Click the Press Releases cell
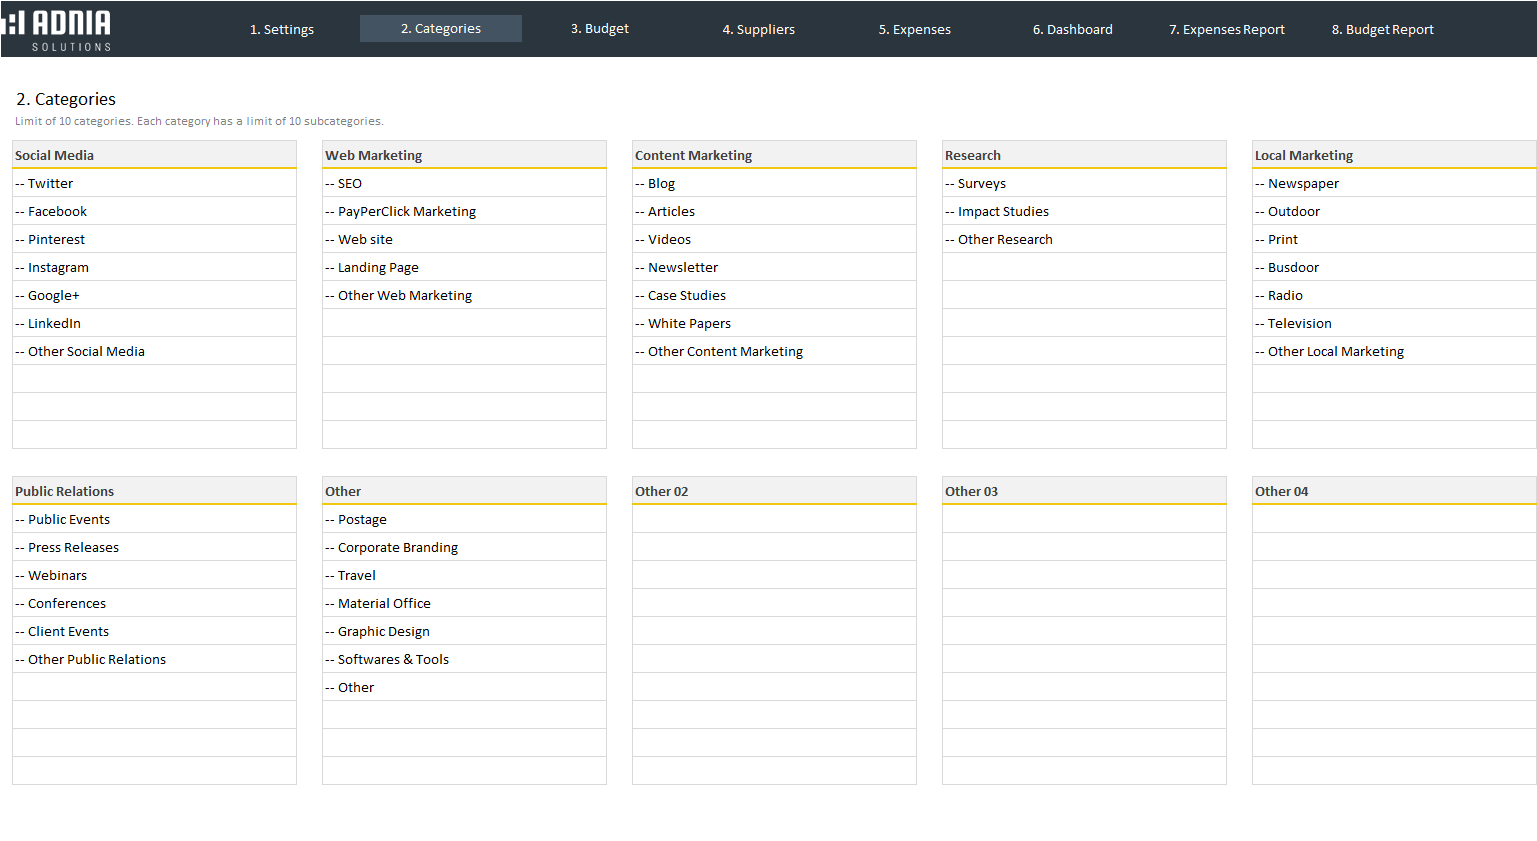 (154, 547)
